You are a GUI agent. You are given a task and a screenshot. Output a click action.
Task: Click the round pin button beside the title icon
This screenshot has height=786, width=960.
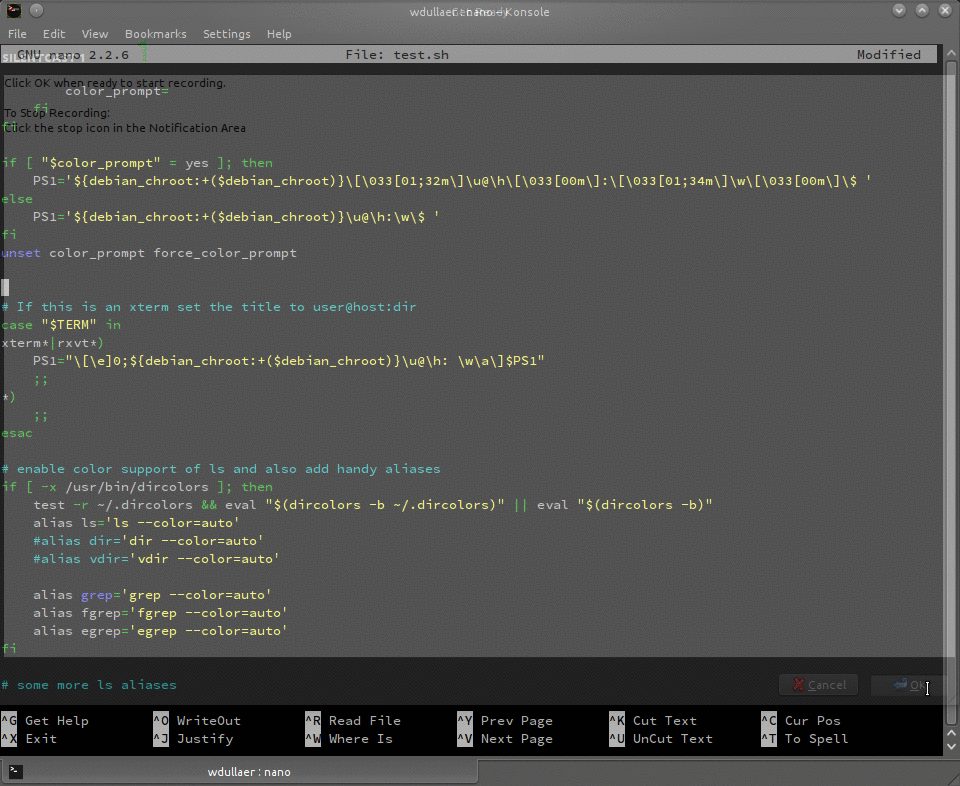click(37, 10)
